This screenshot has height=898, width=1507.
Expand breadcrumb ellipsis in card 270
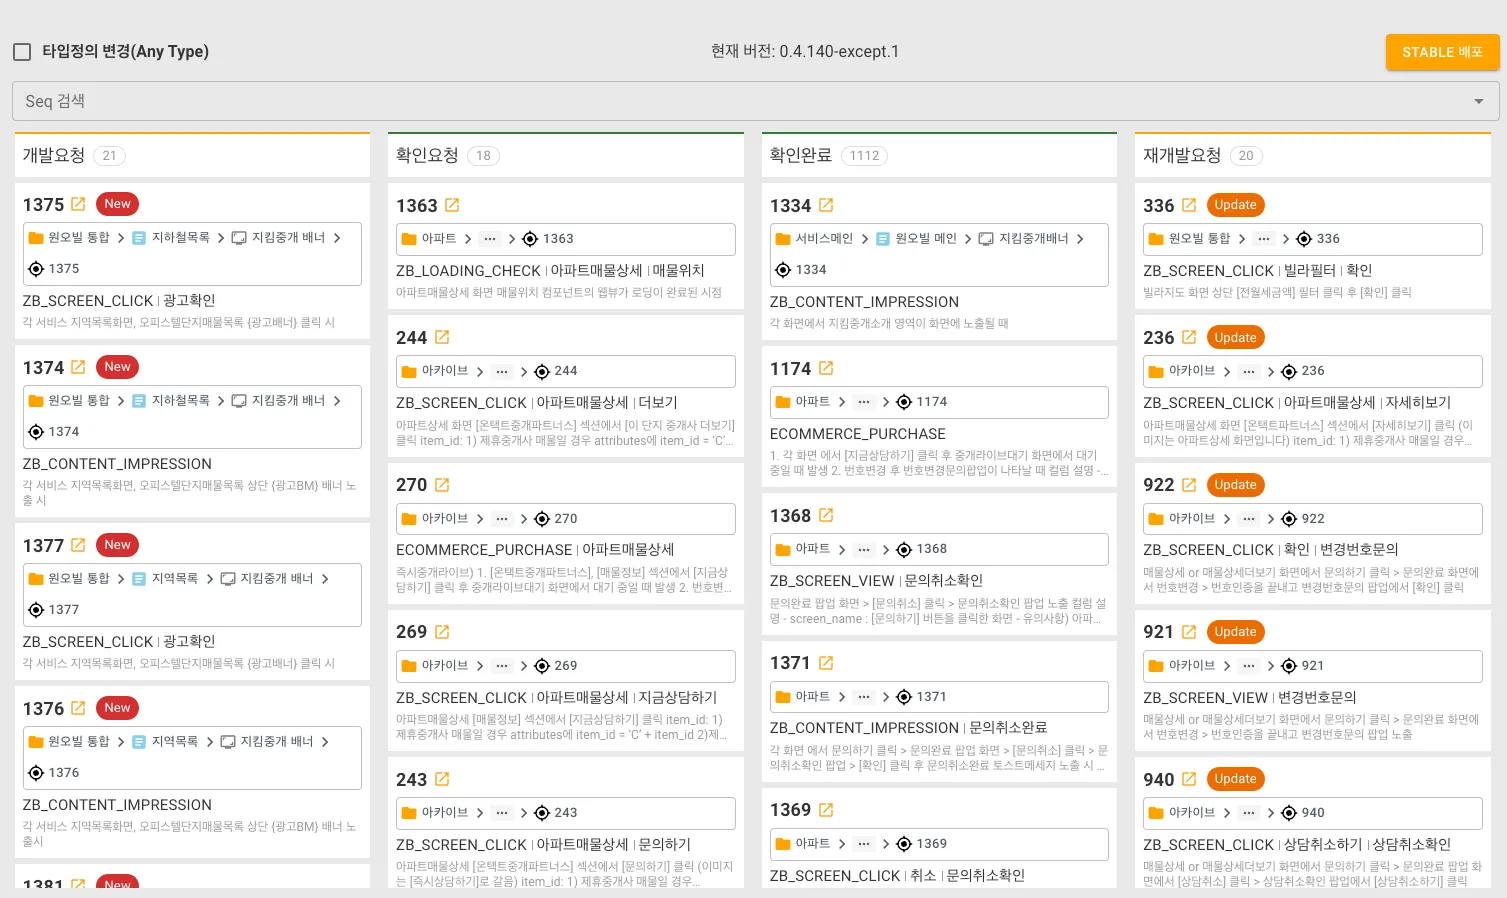coord(502,519)
